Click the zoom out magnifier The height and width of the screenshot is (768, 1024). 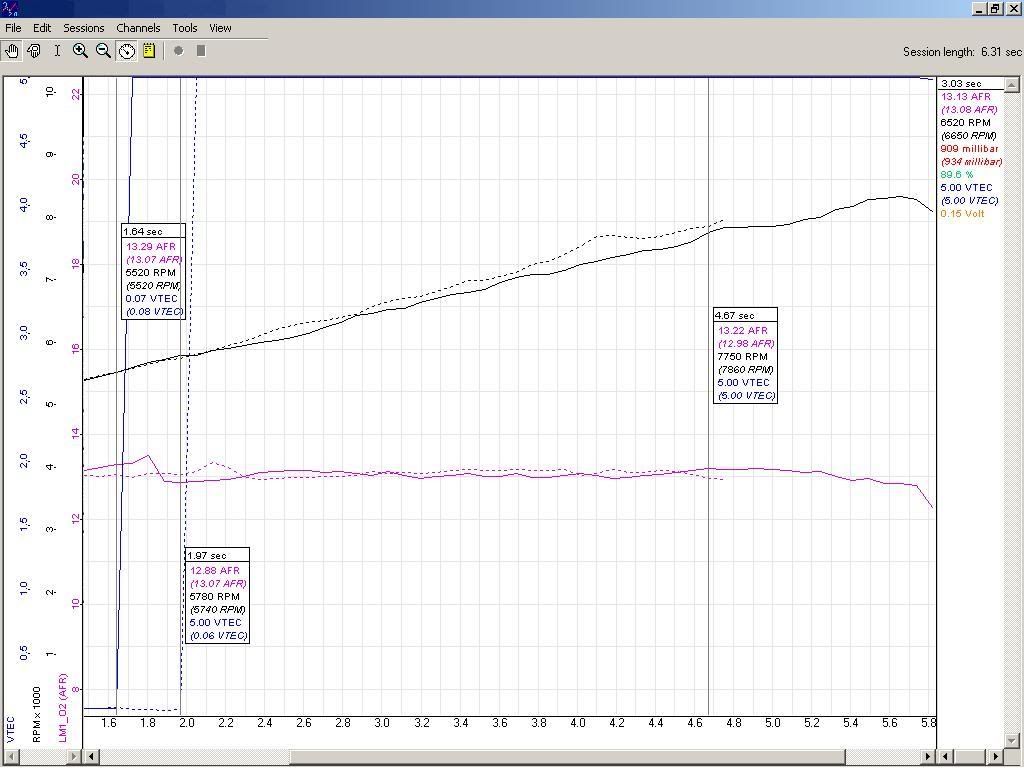103,51
